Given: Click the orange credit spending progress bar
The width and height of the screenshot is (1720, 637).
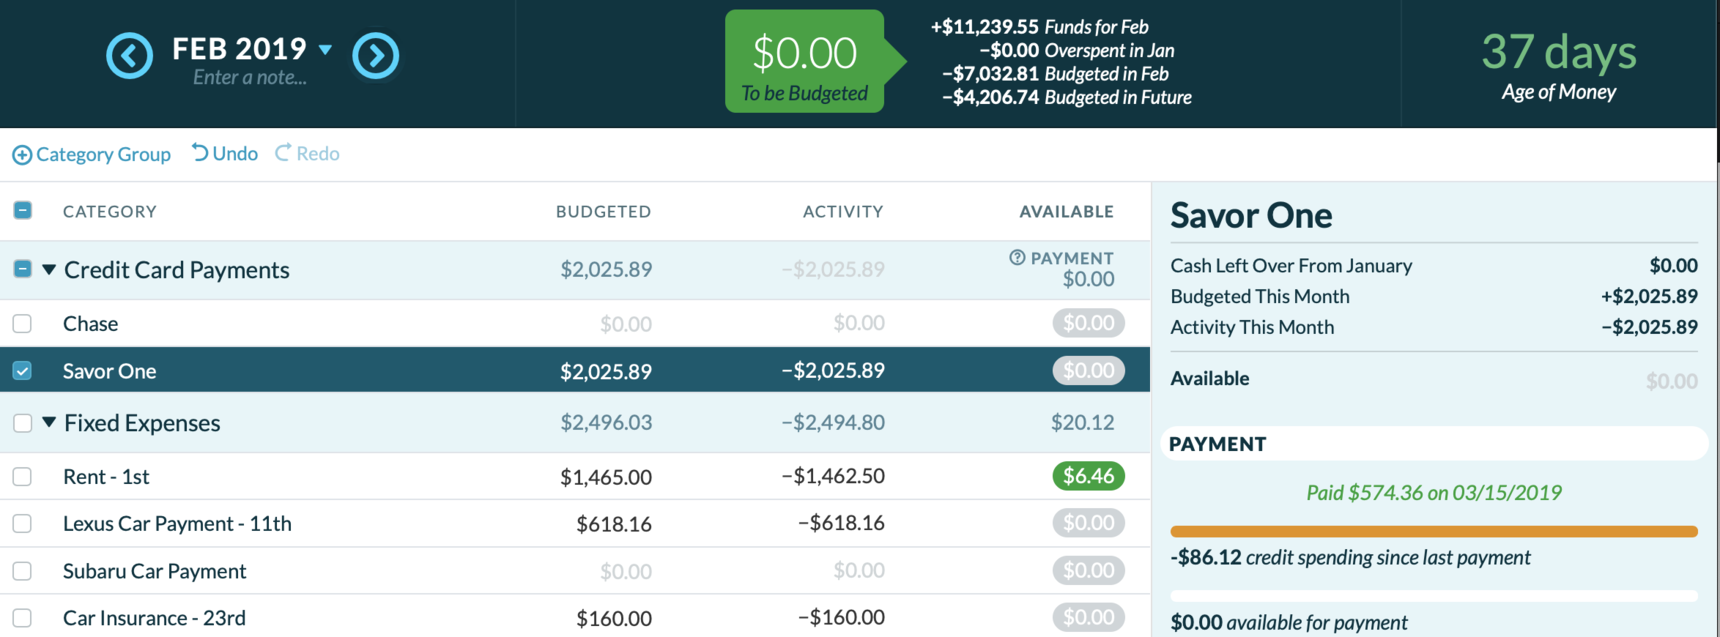Looking at the screenshot, I should click(1433, 531).
